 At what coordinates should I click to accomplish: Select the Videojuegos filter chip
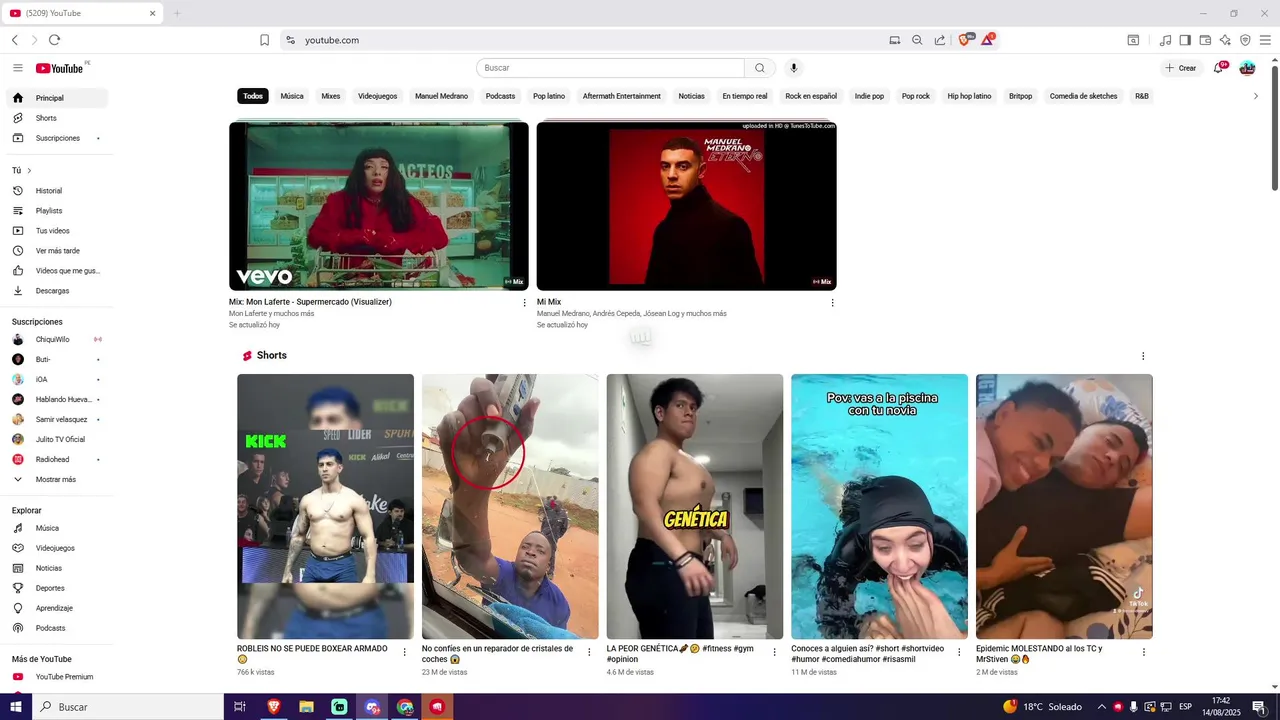click(x=378, y=96)
